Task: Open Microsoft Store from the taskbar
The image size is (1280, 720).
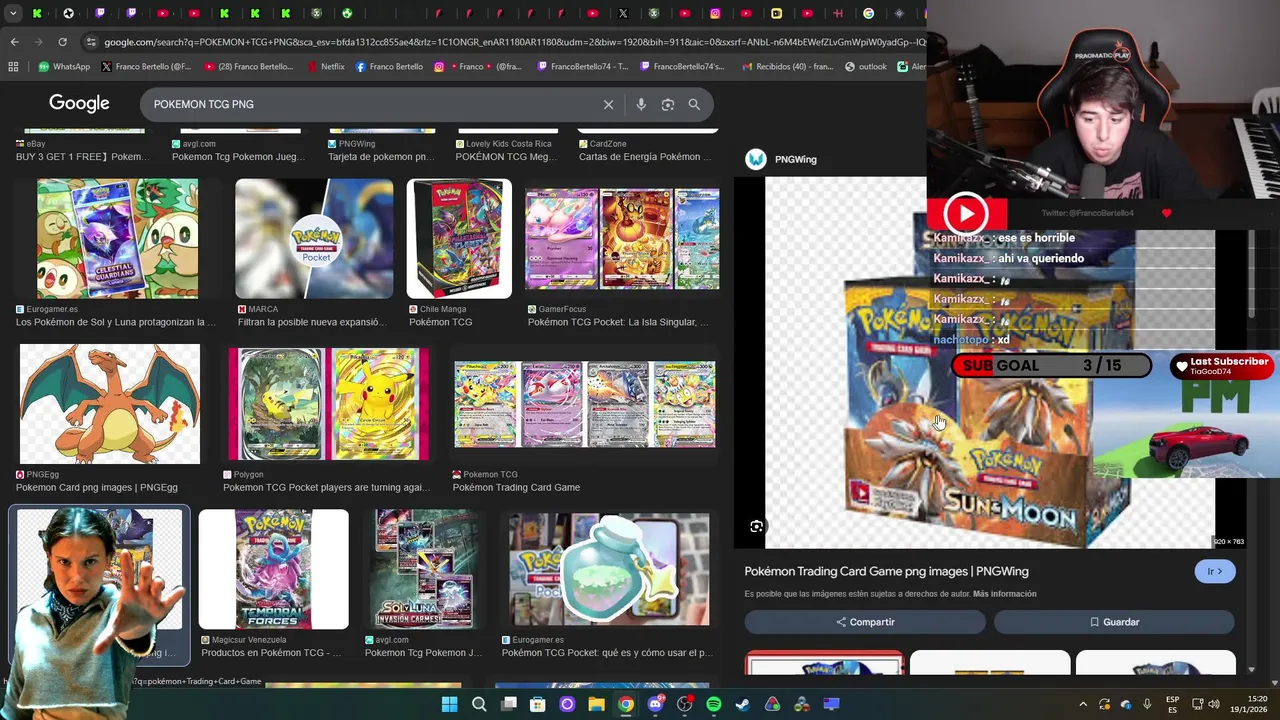Action: coord(538,705)
